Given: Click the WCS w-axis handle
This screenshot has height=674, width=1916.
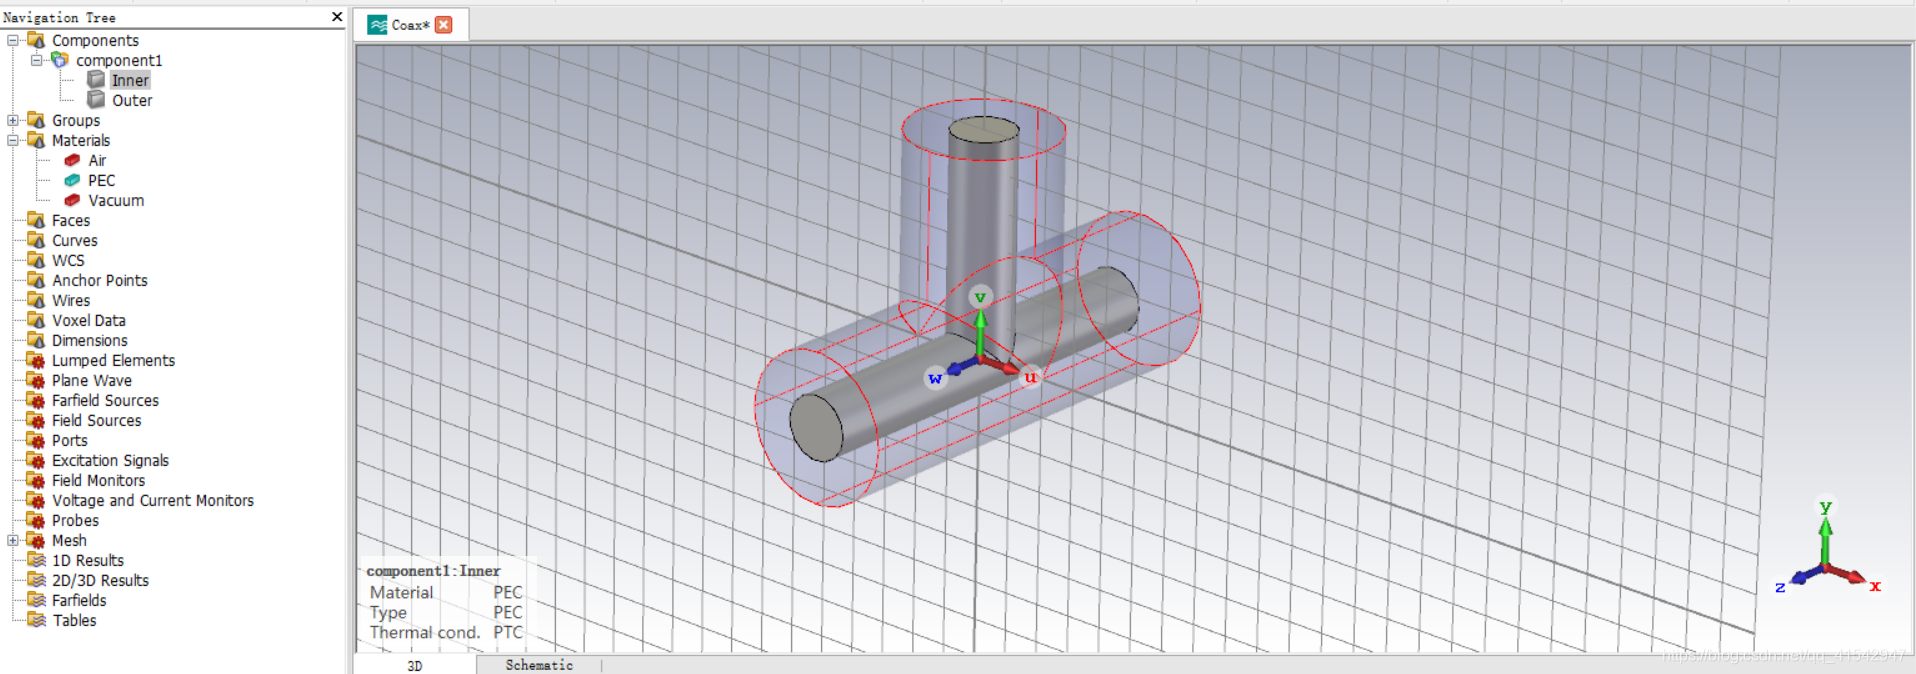Looking at the screenshot, I should click(x=935, y=378).
